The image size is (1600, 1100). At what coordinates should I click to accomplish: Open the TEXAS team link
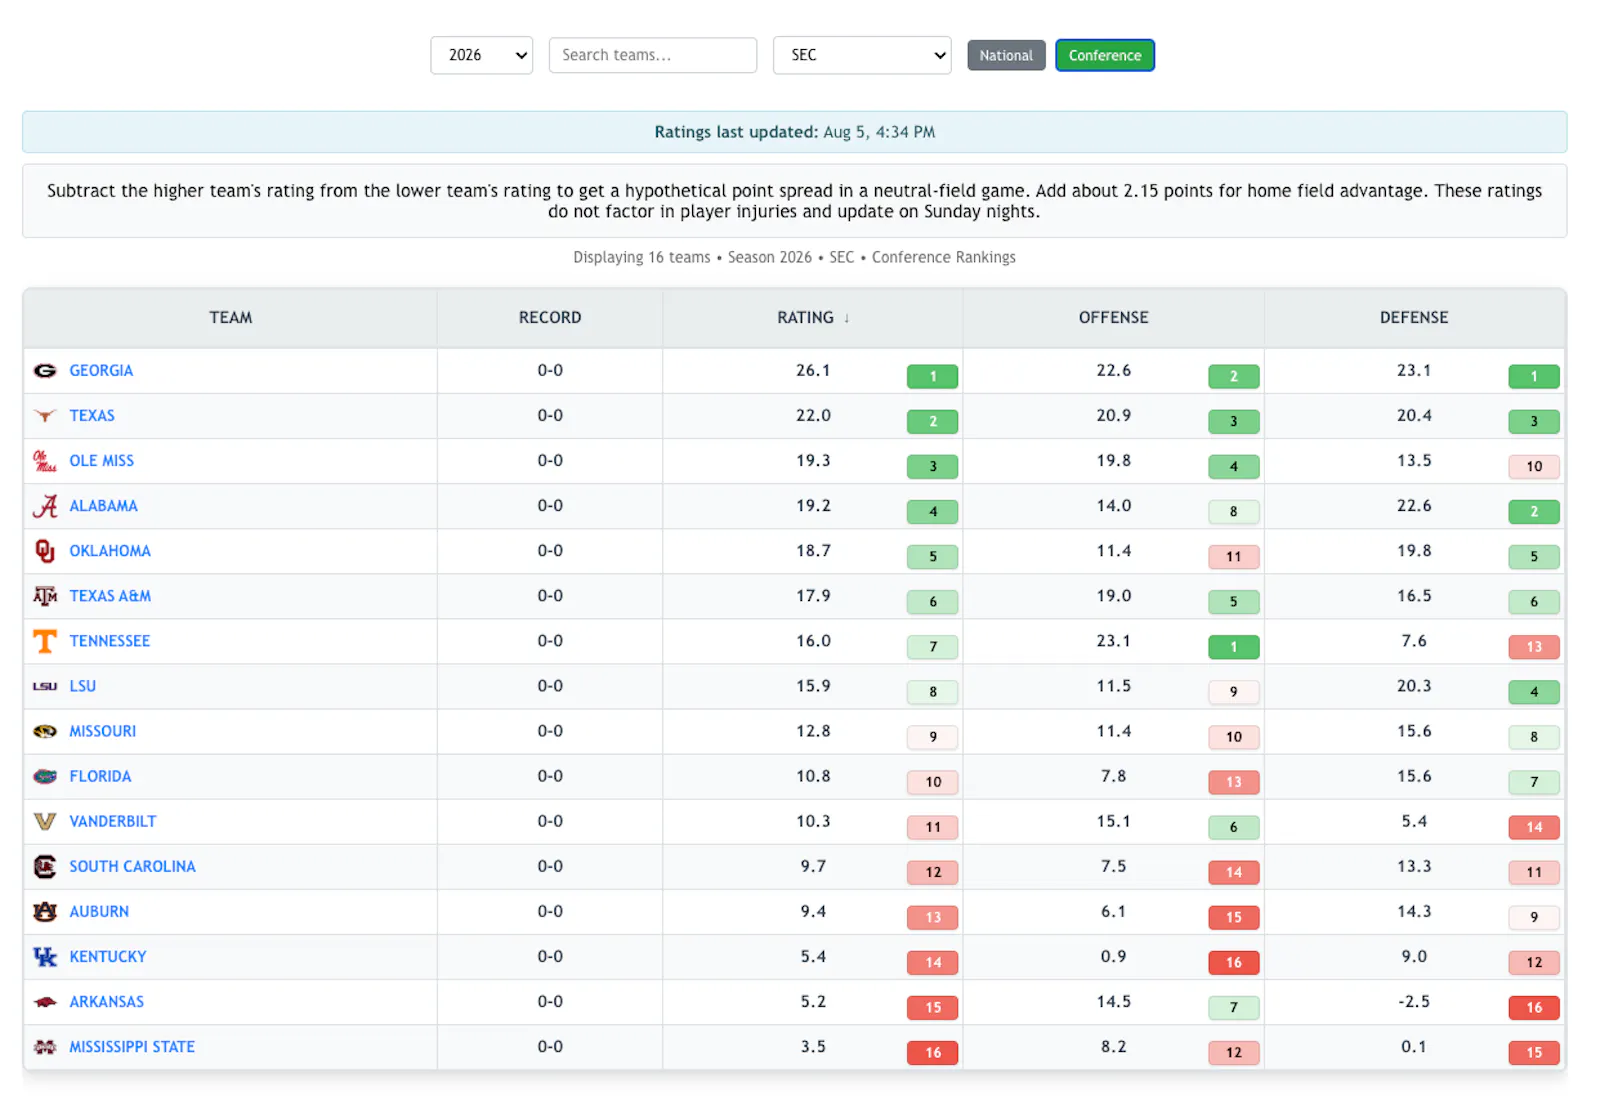92,416
